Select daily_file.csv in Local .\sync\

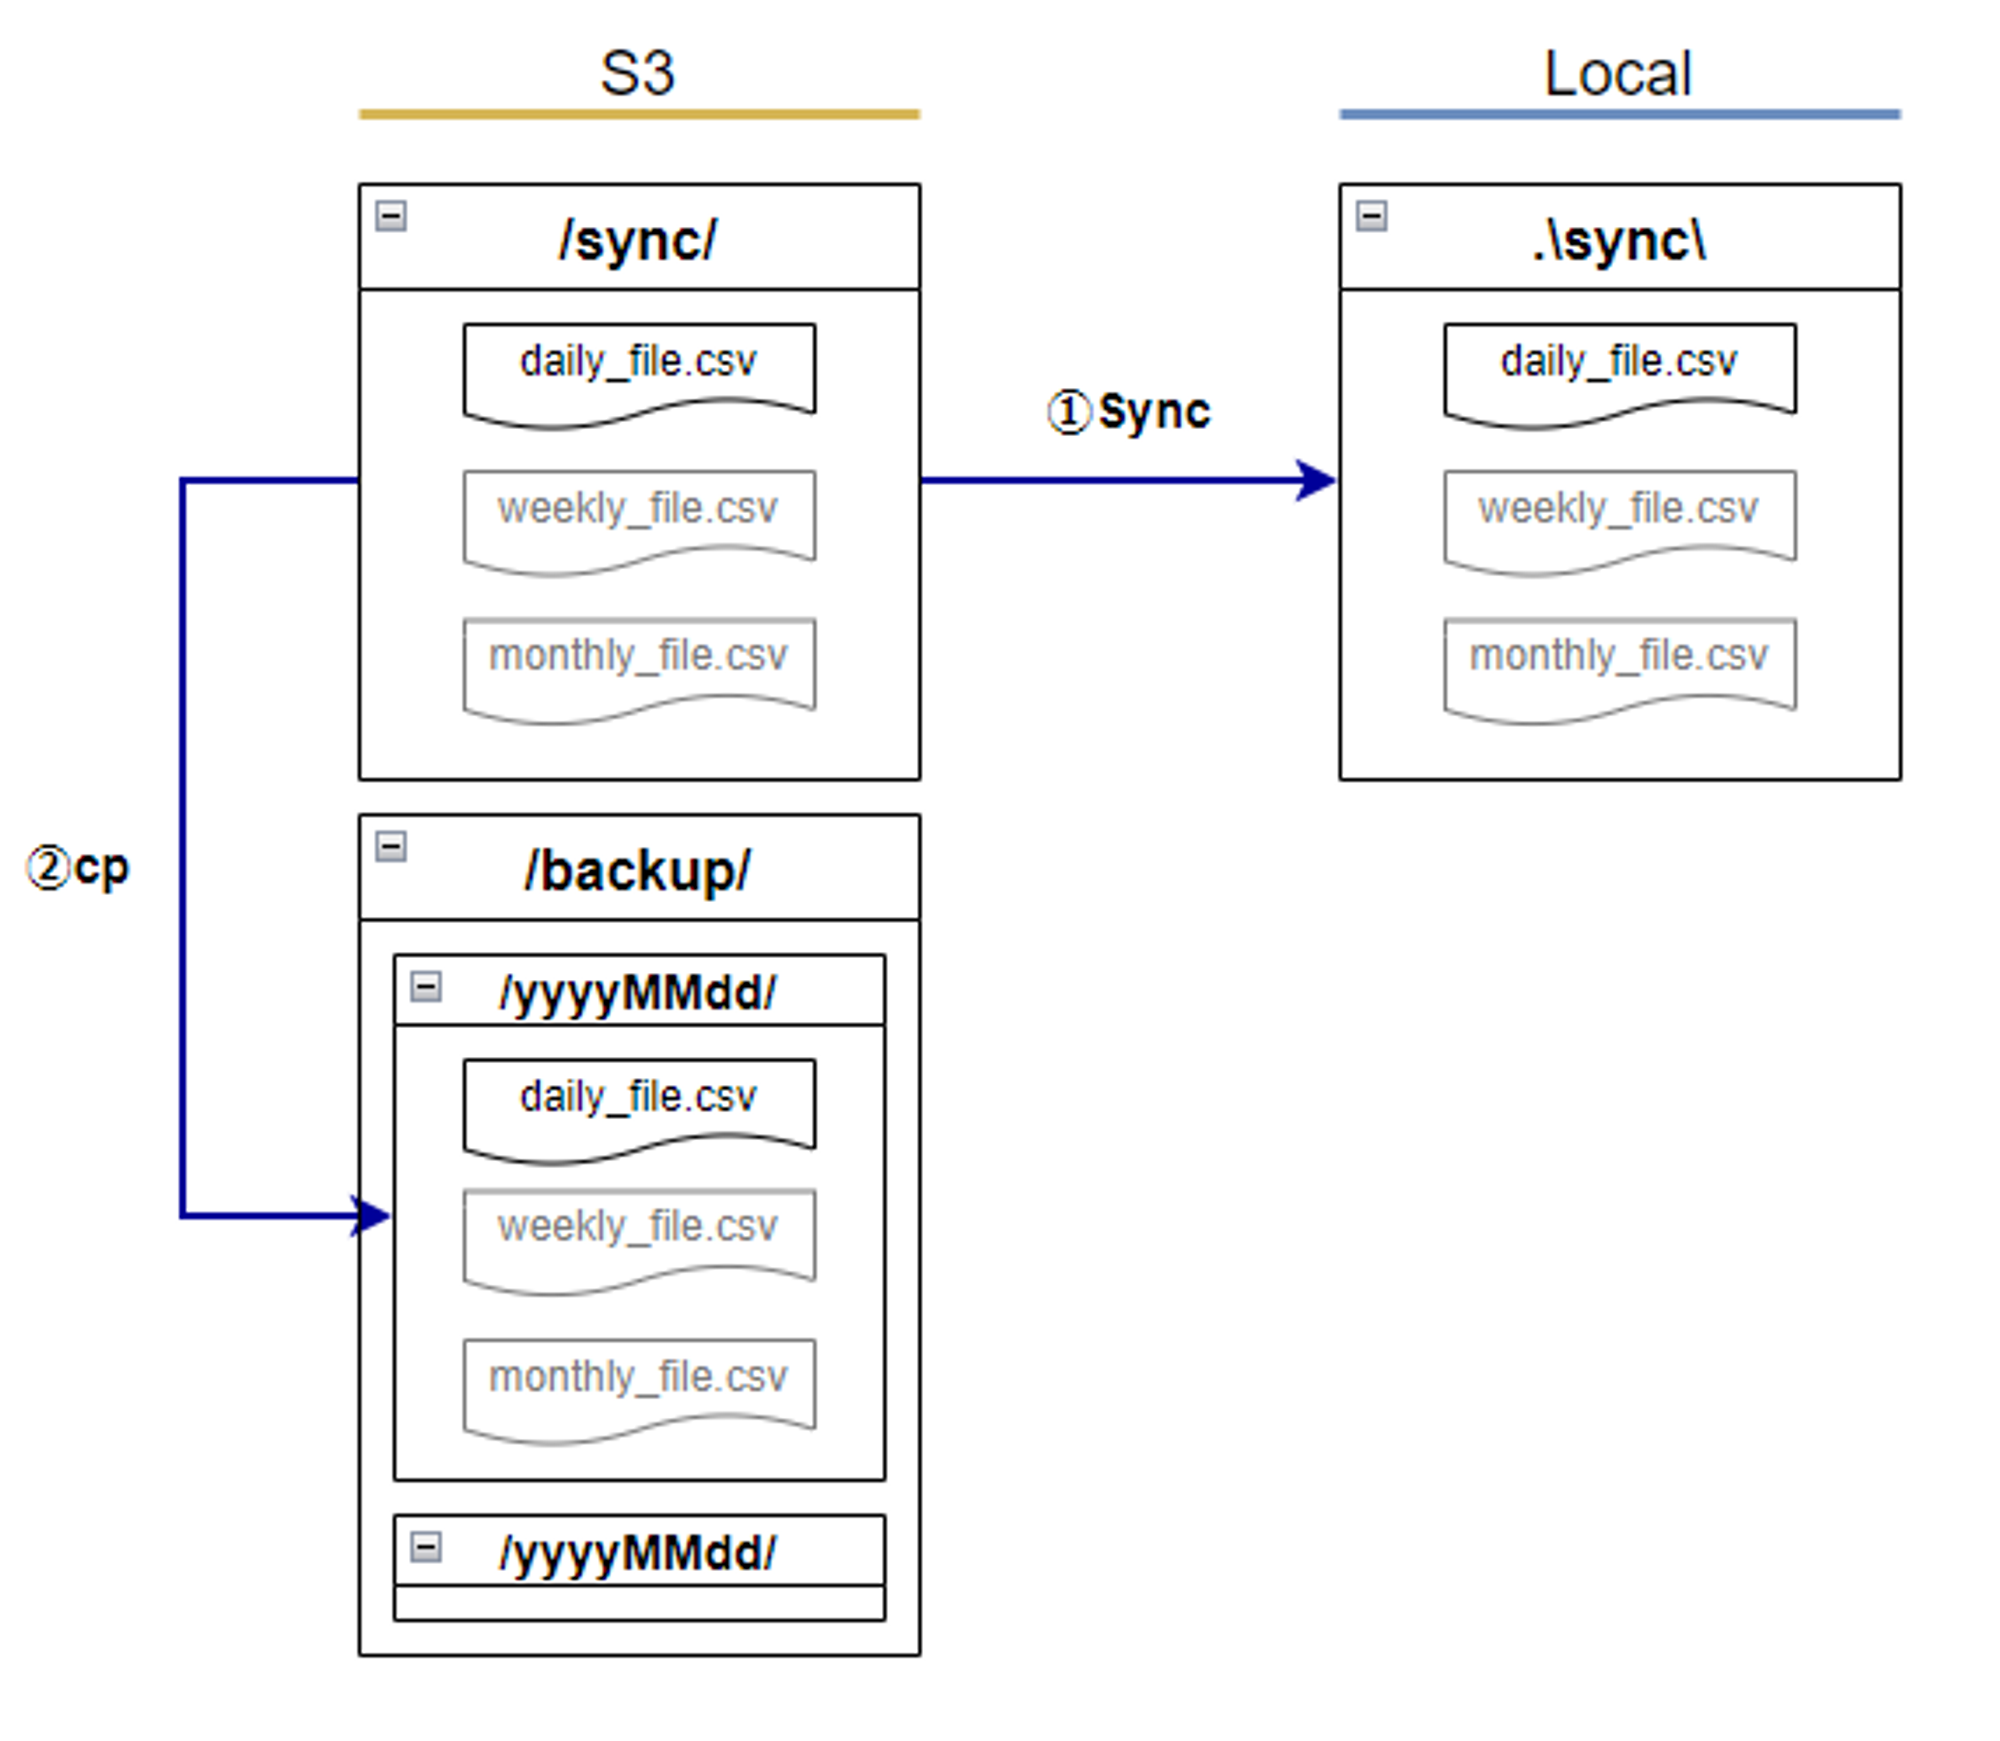pyautogui.click(x=1620, y=375)
